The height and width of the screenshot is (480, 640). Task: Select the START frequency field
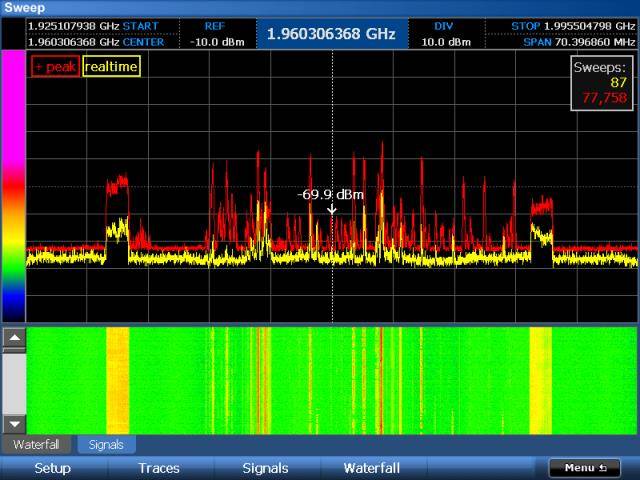point(92,26)
